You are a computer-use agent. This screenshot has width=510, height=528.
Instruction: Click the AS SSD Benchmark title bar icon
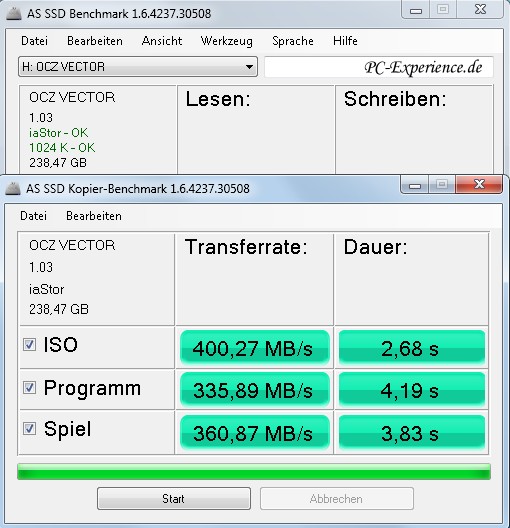click(x=14, y=14)
